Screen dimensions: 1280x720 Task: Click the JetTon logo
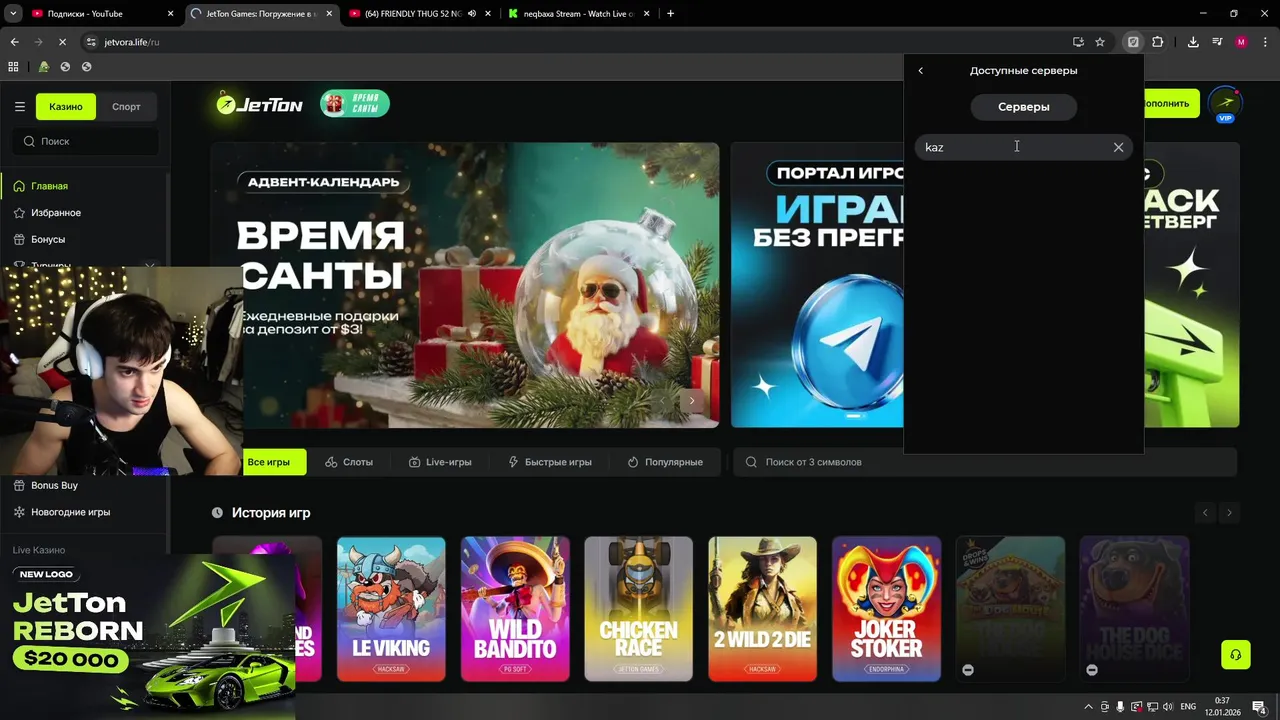(260, 104)
